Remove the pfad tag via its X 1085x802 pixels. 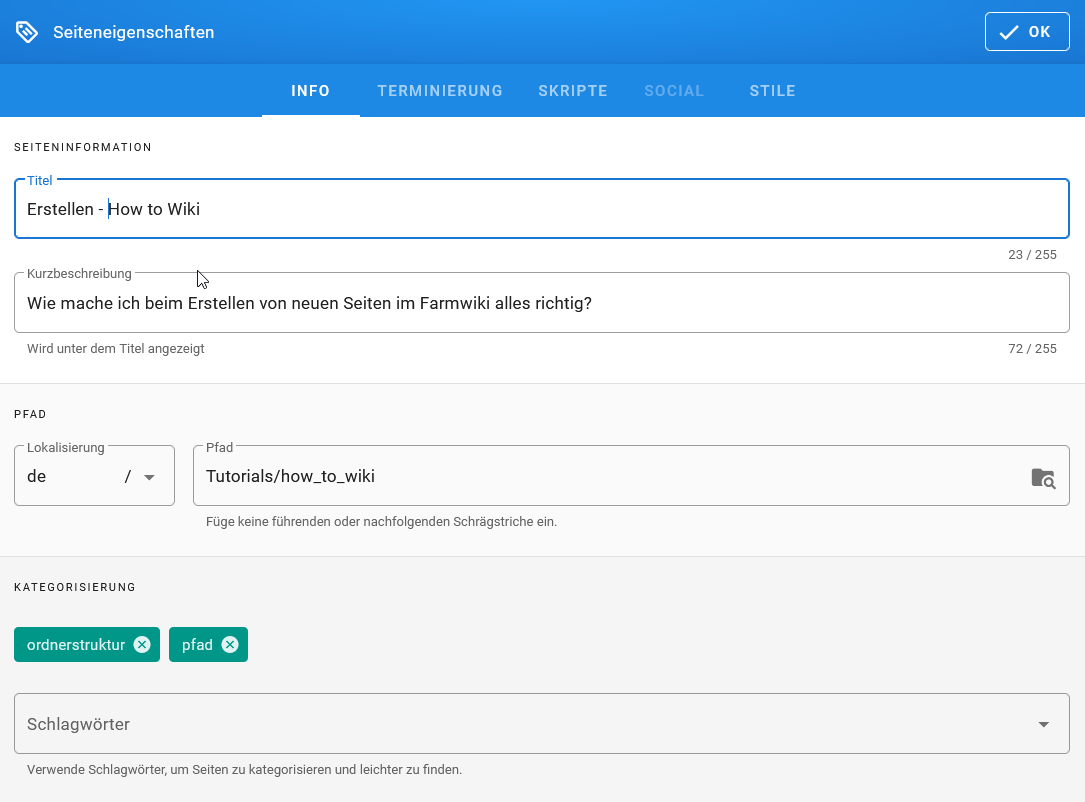click(x=230, y=645)
